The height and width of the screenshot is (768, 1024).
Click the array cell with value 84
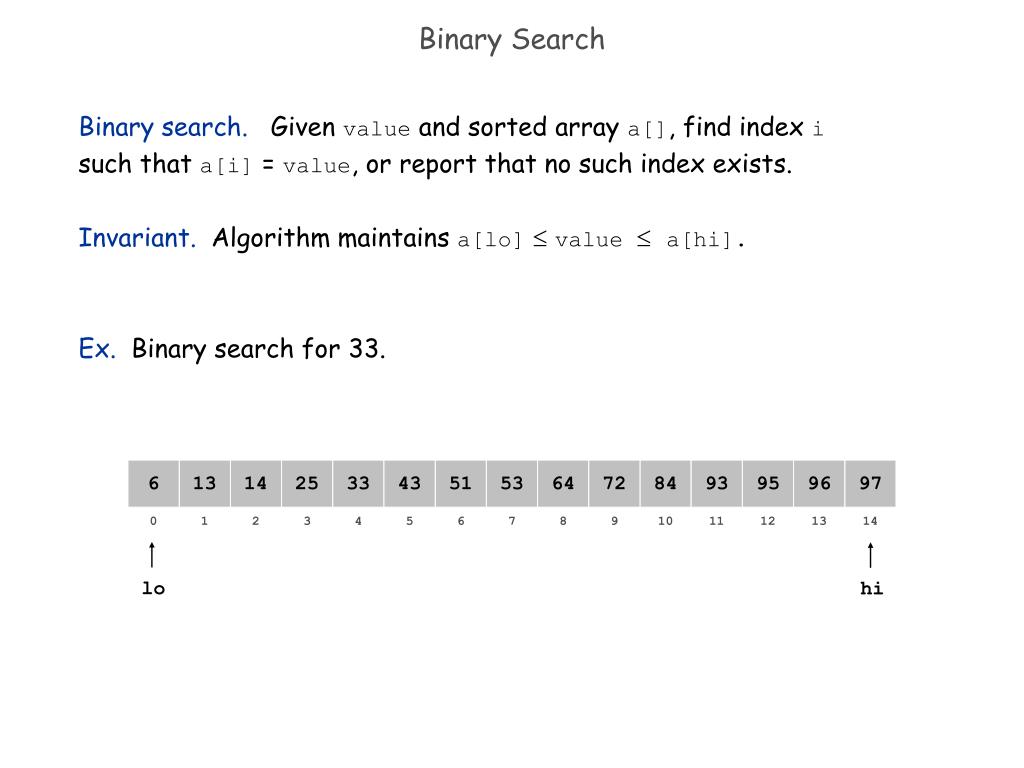[x=665, y=483]
